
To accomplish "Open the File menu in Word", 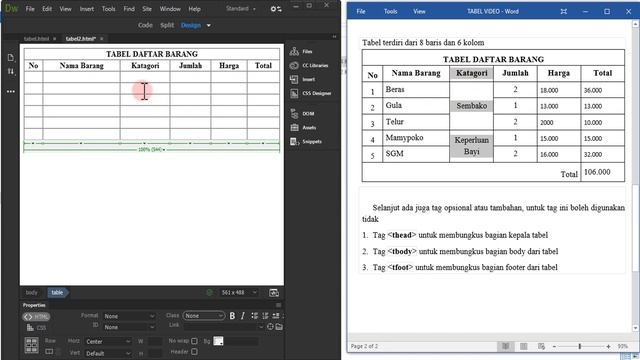I will pyautogui.click(x=361, y=11).
